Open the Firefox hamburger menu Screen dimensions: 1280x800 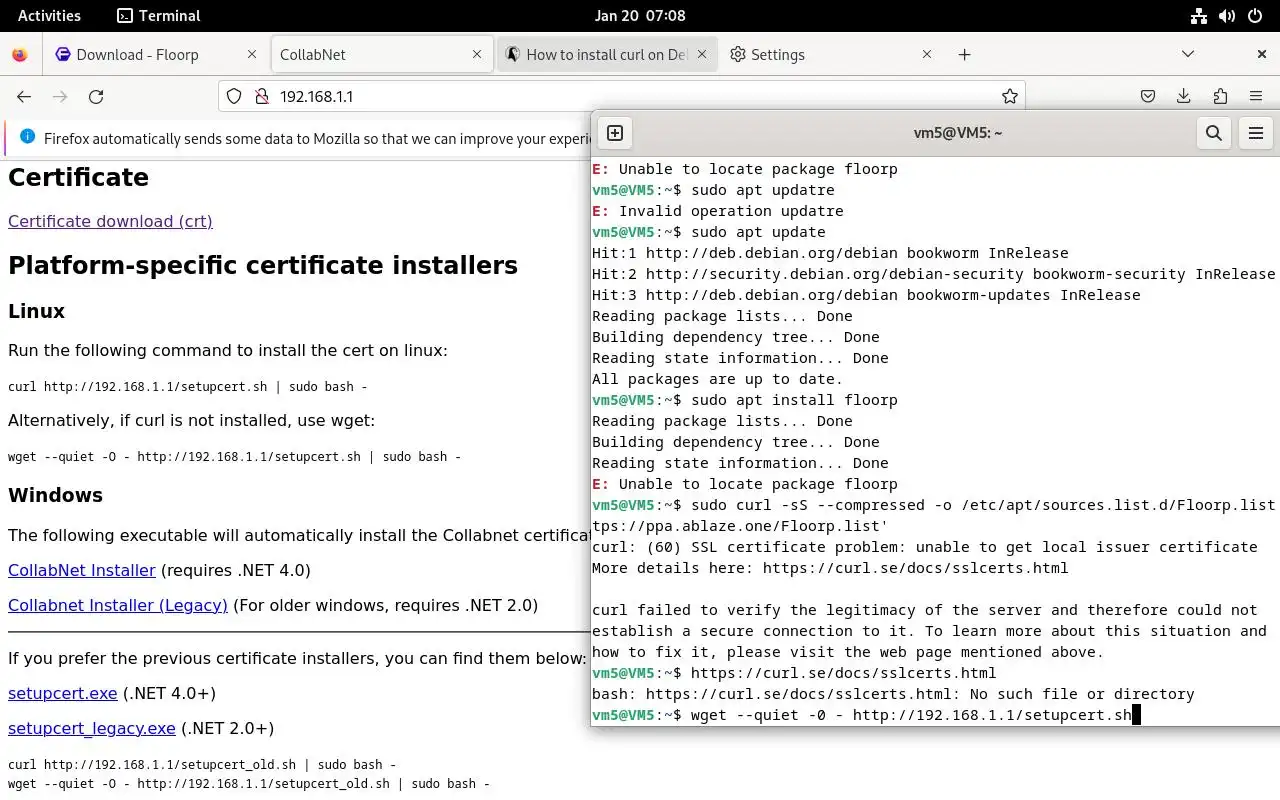coord(1256,96)
